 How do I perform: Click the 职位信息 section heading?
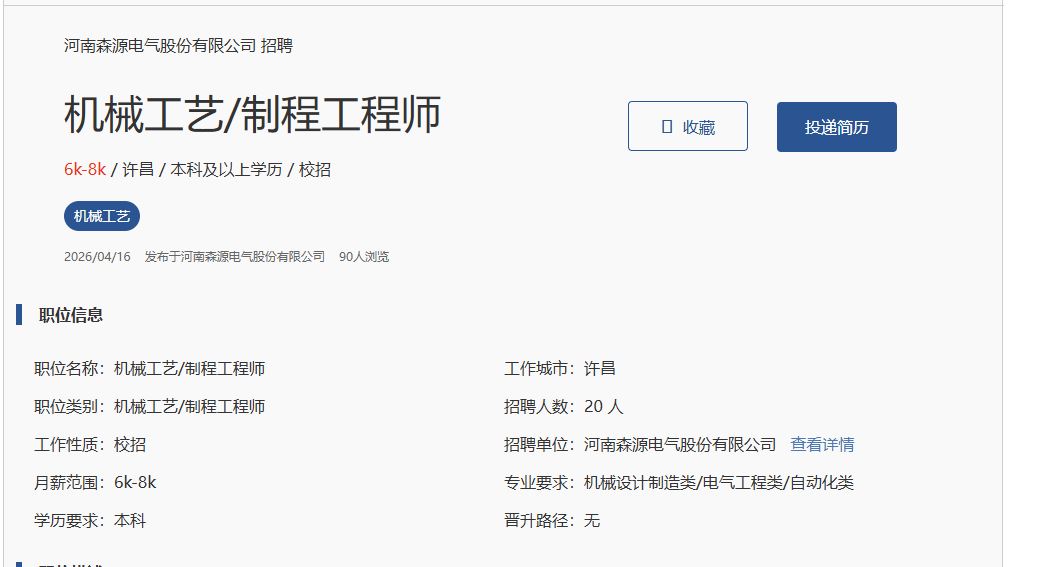(71, 316)
